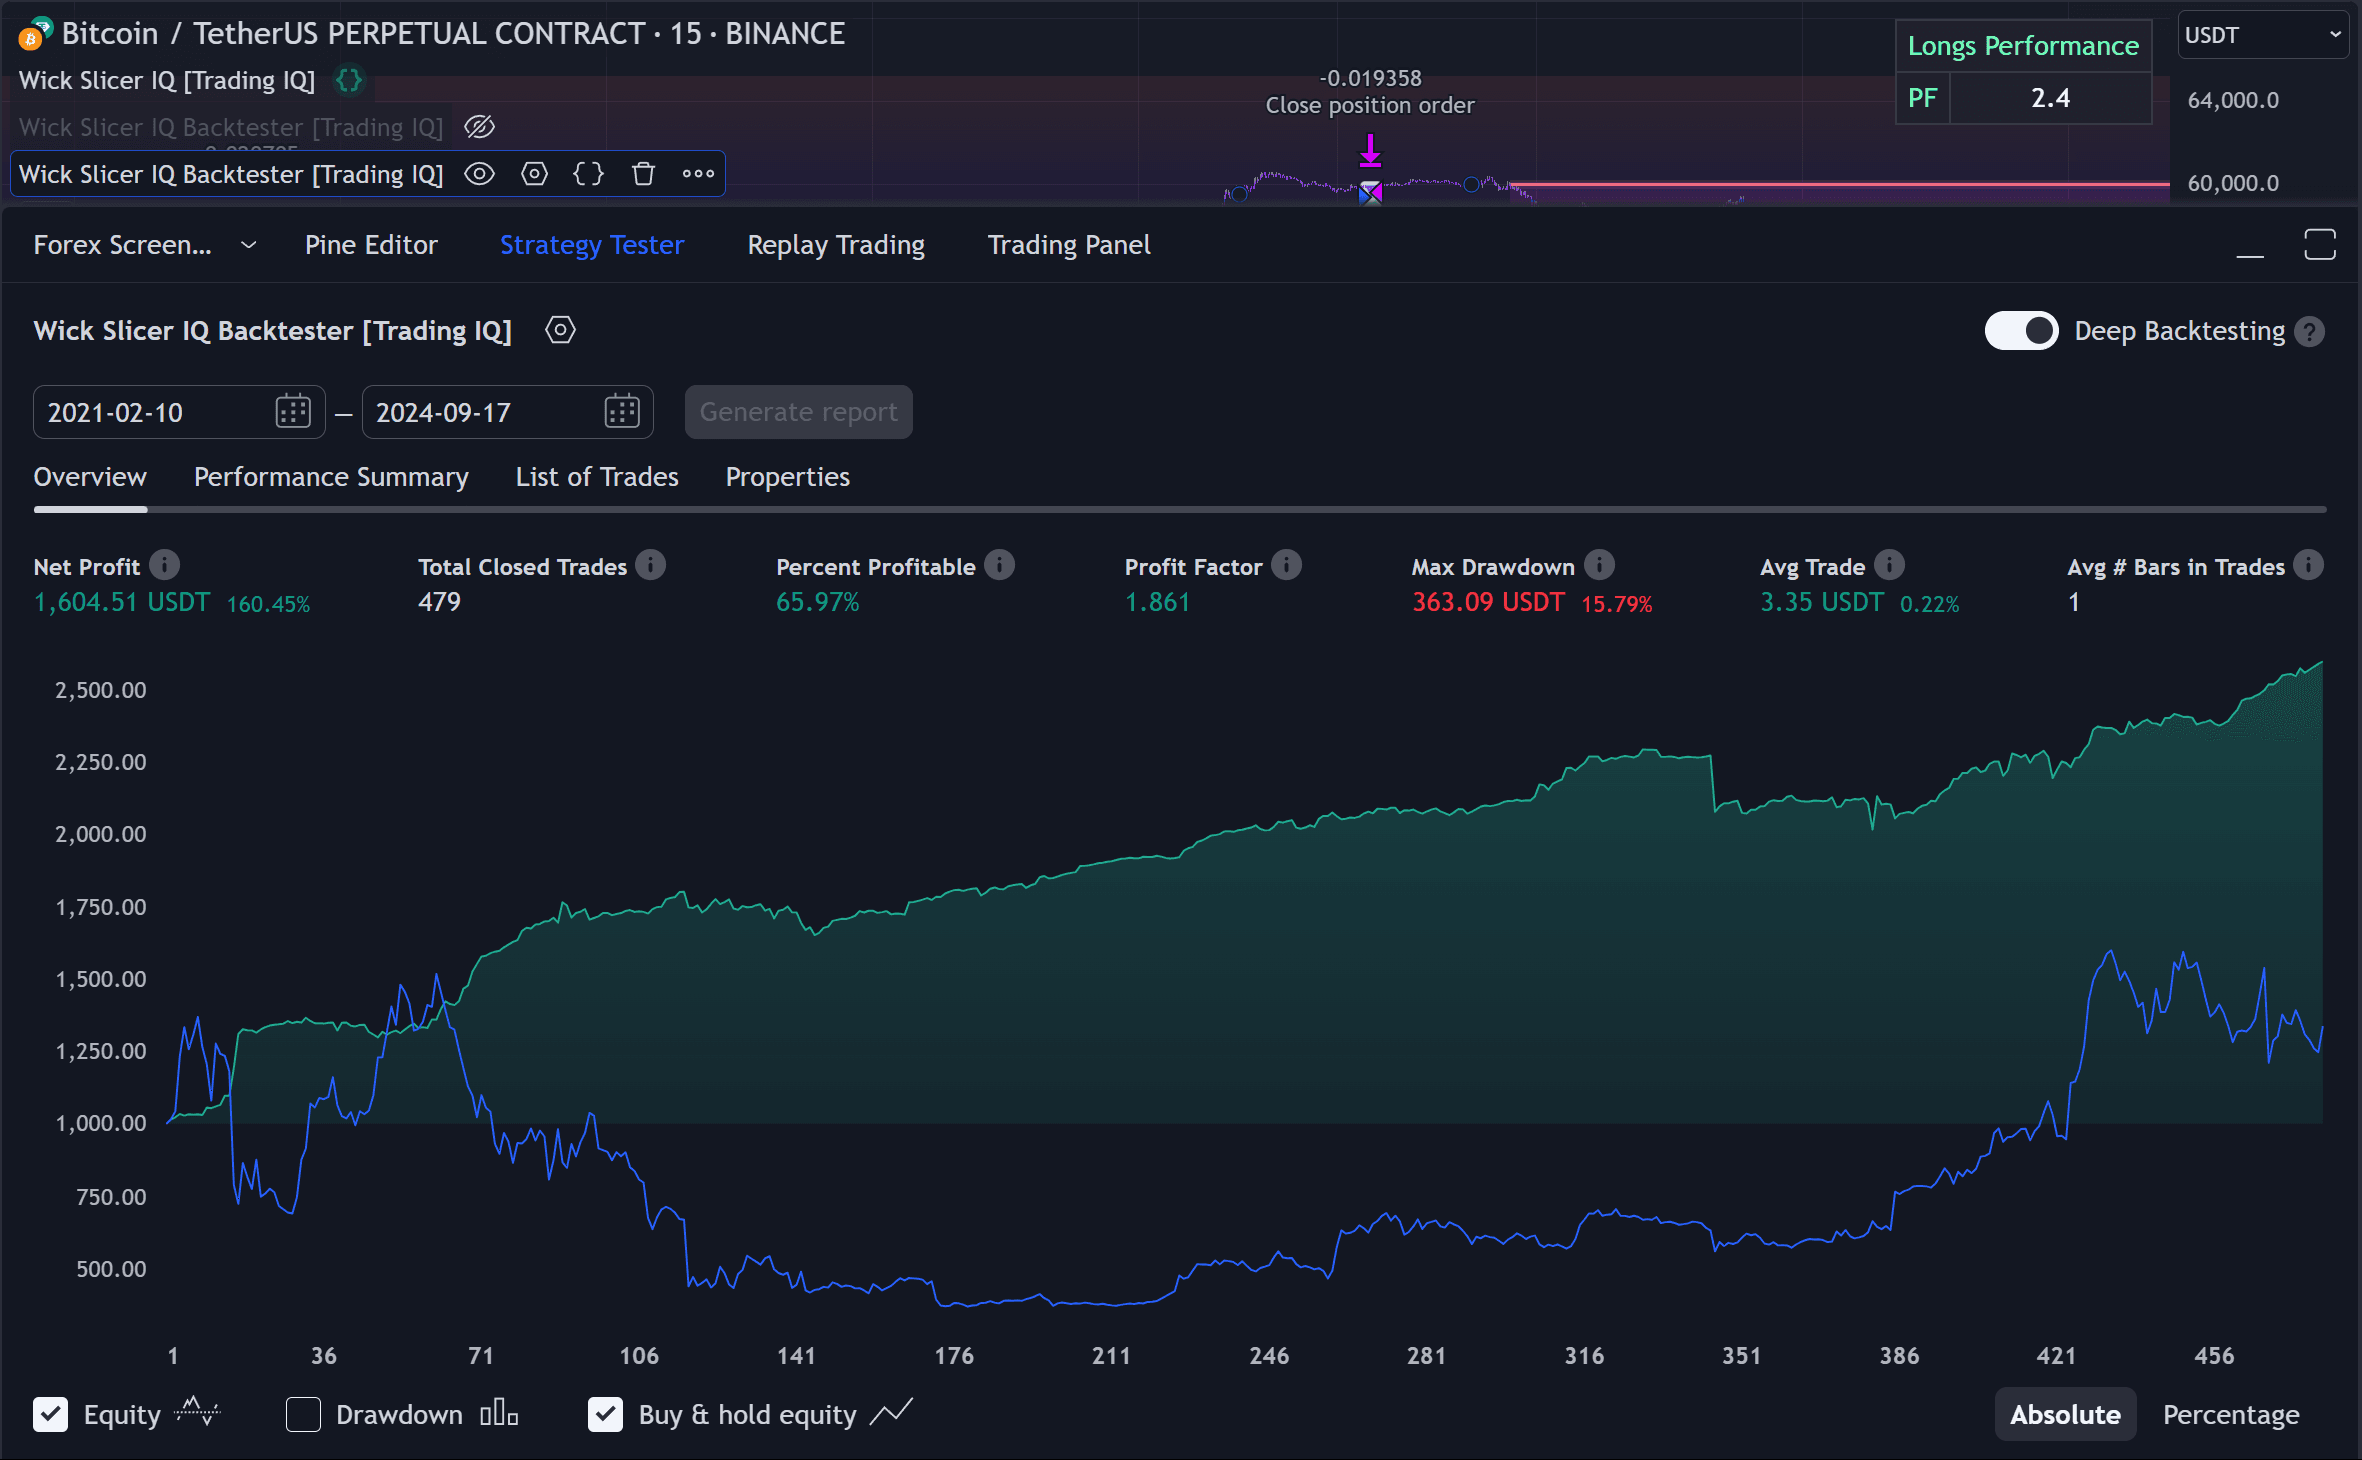Uncheck the Equity checkbox

tap(51, 1414)
